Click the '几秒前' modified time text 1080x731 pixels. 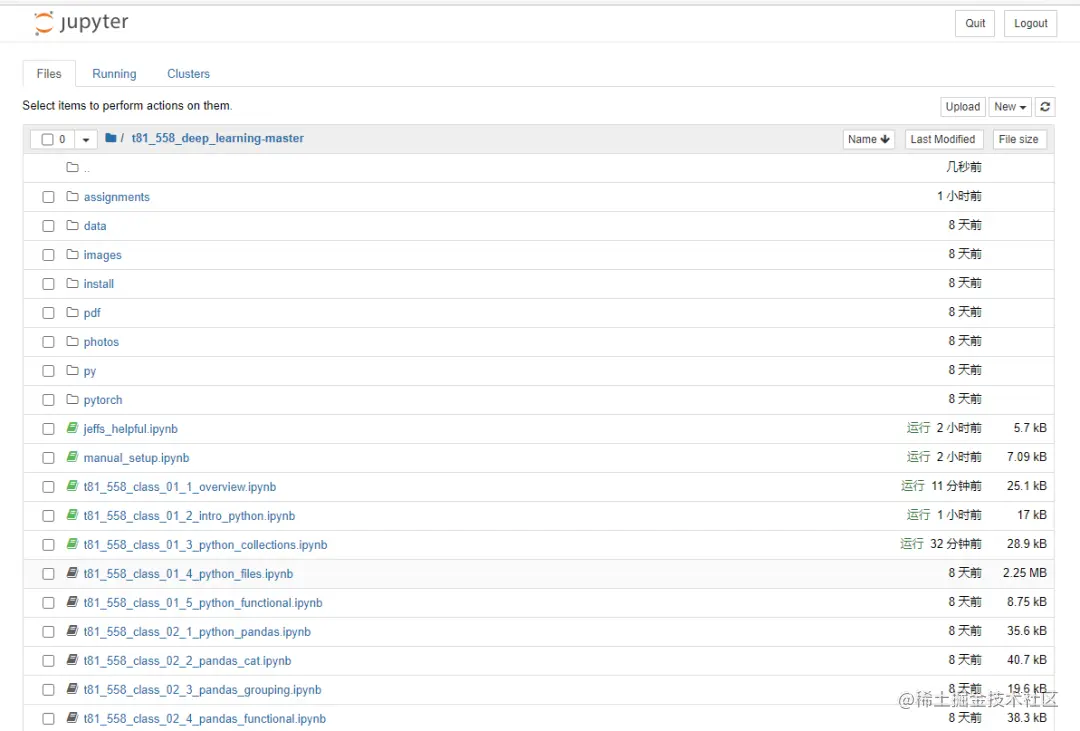(x=964, y=167)
